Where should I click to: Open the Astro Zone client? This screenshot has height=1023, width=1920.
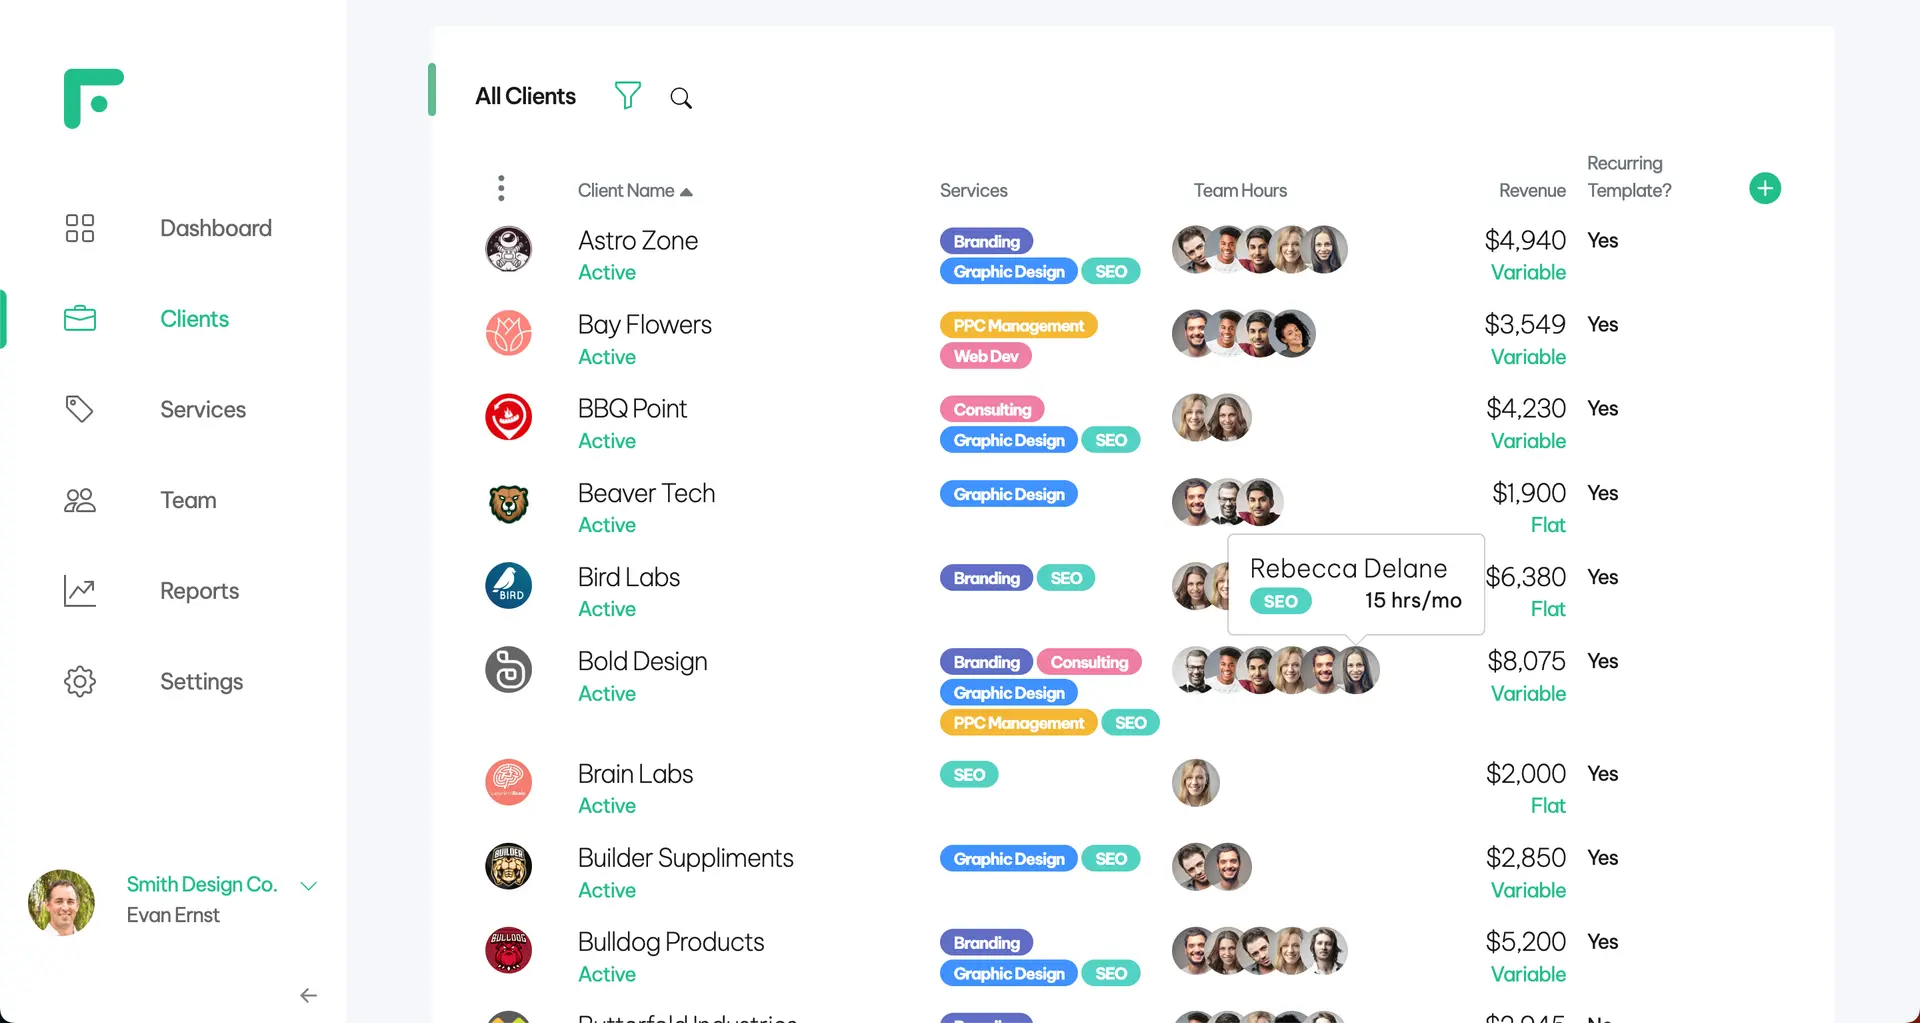tap(638, 241)
